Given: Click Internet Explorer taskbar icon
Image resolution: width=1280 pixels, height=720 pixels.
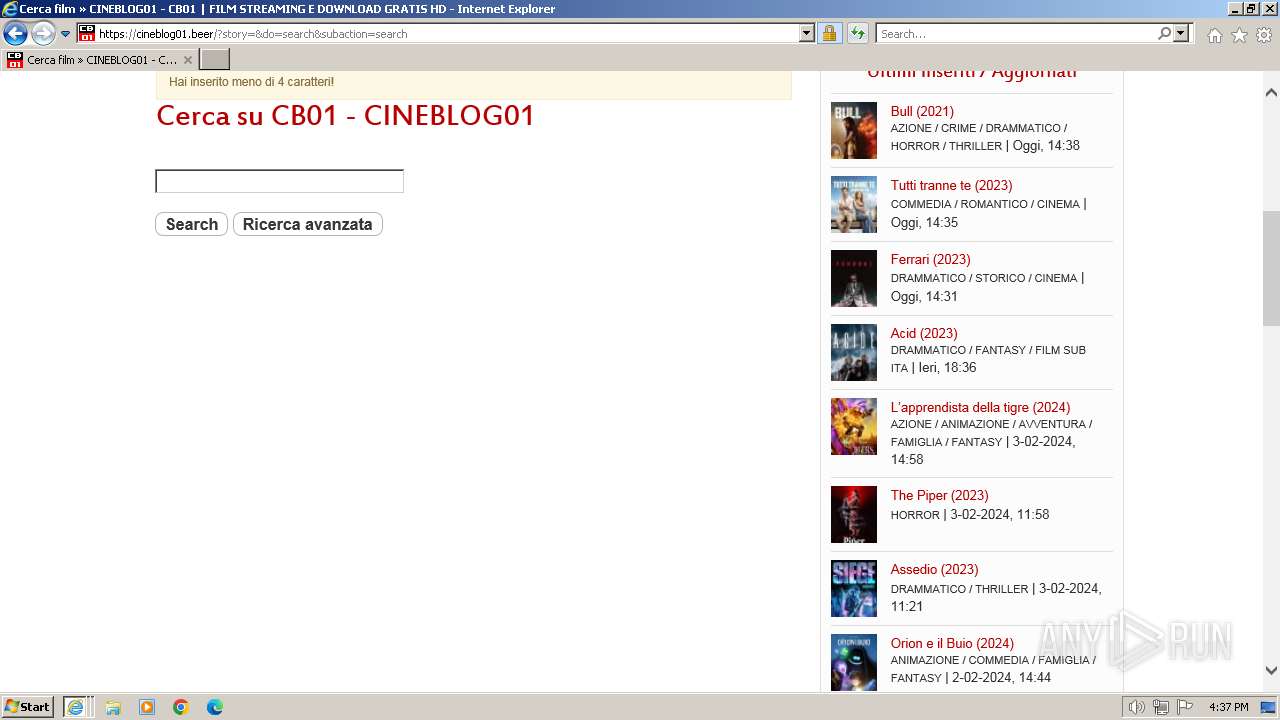Looking at the screenshot, I should click(x=77, y=707).
